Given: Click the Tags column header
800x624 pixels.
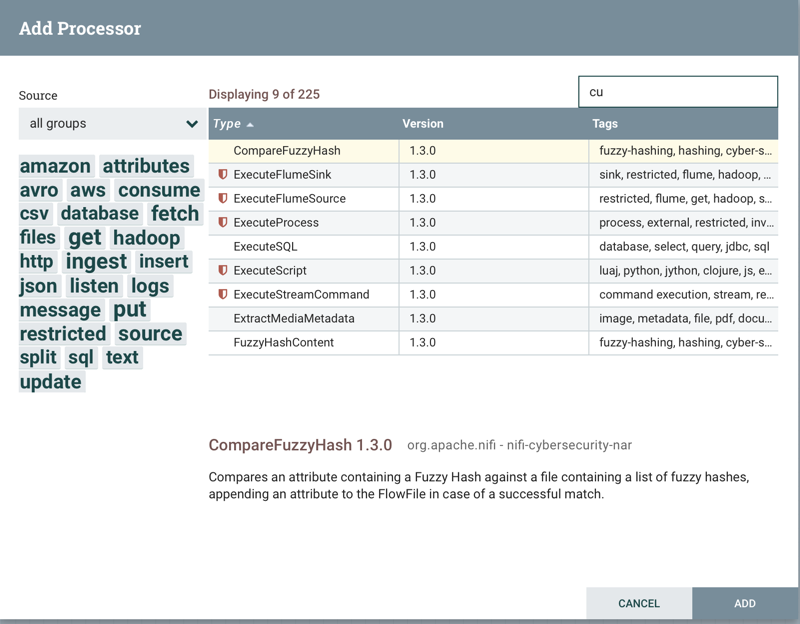Looking at the screenshot, I should (605, 124).
